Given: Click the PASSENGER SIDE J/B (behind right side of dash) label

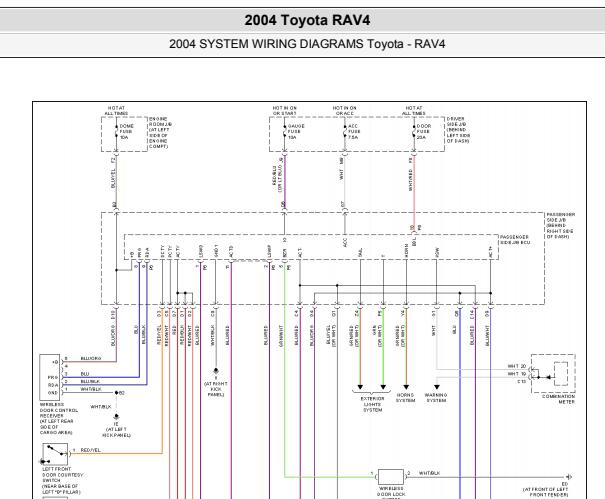Looking at the screenshot, I should tap(561, 225).
